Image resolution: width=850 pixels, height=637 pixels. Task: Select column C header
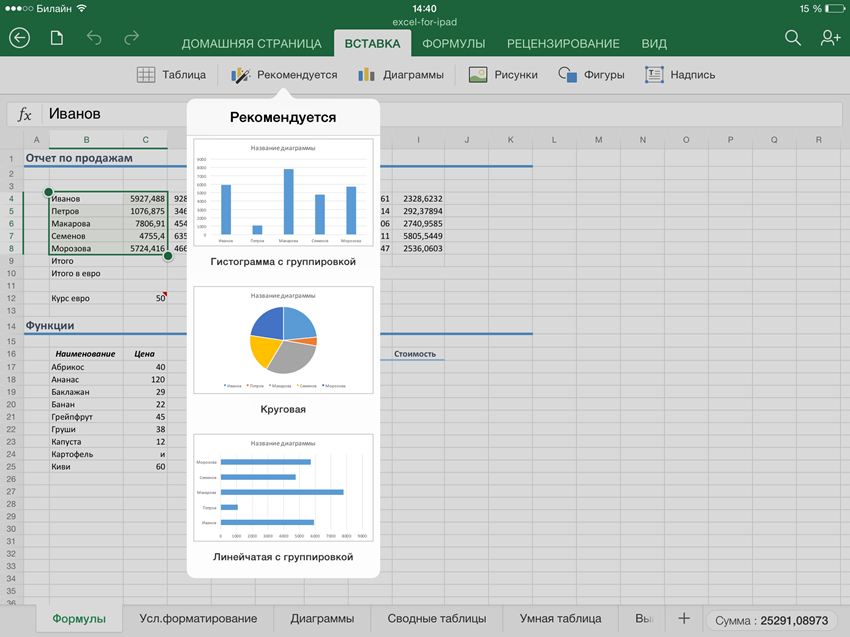click(x=145, y=140)
